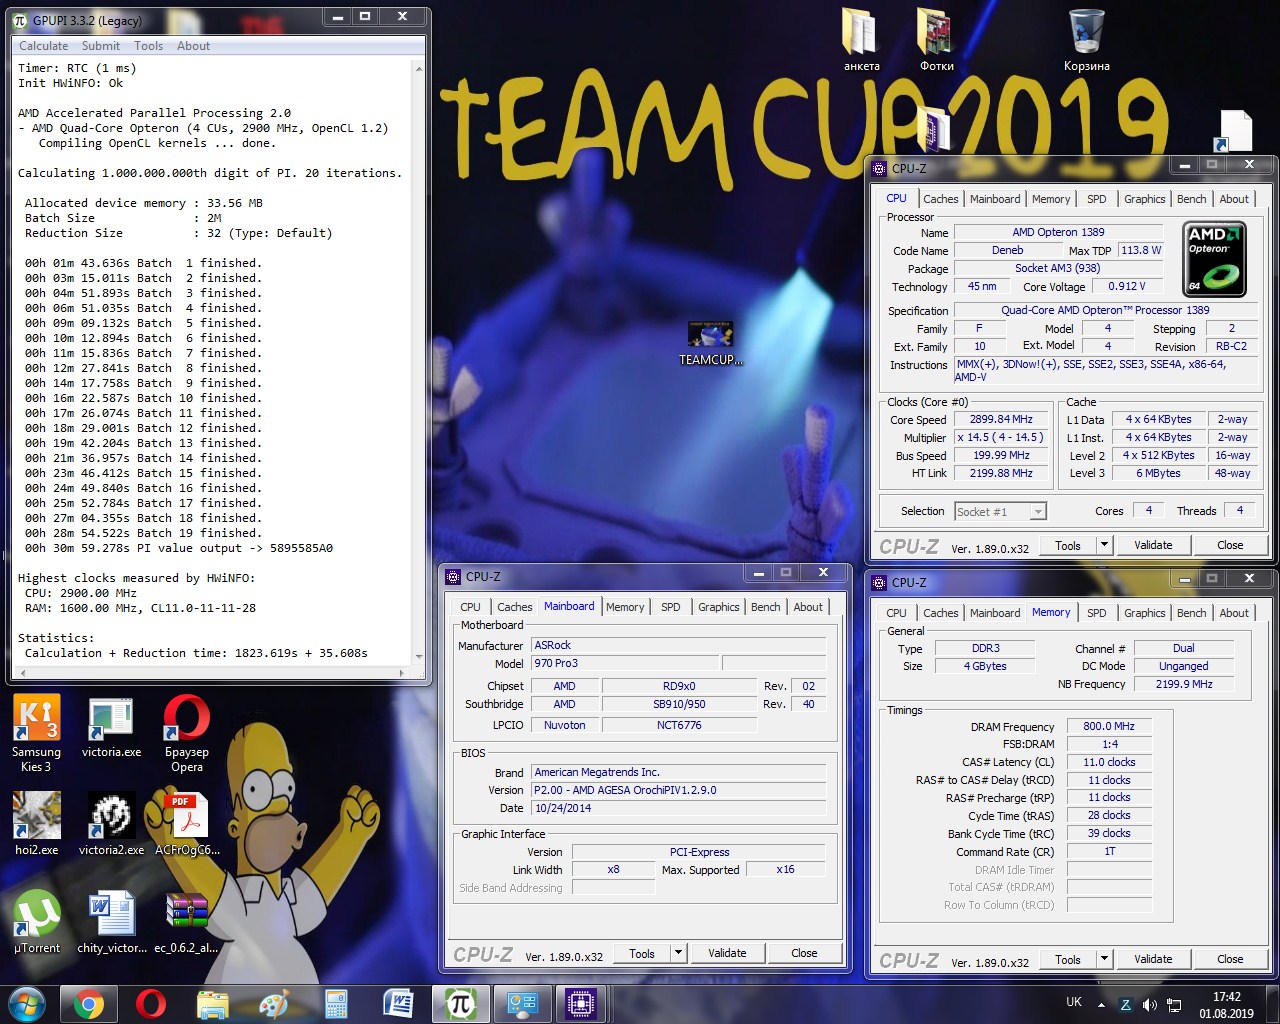Open Tools dropdown arrow in Memory window

[x=1104, y=959]
